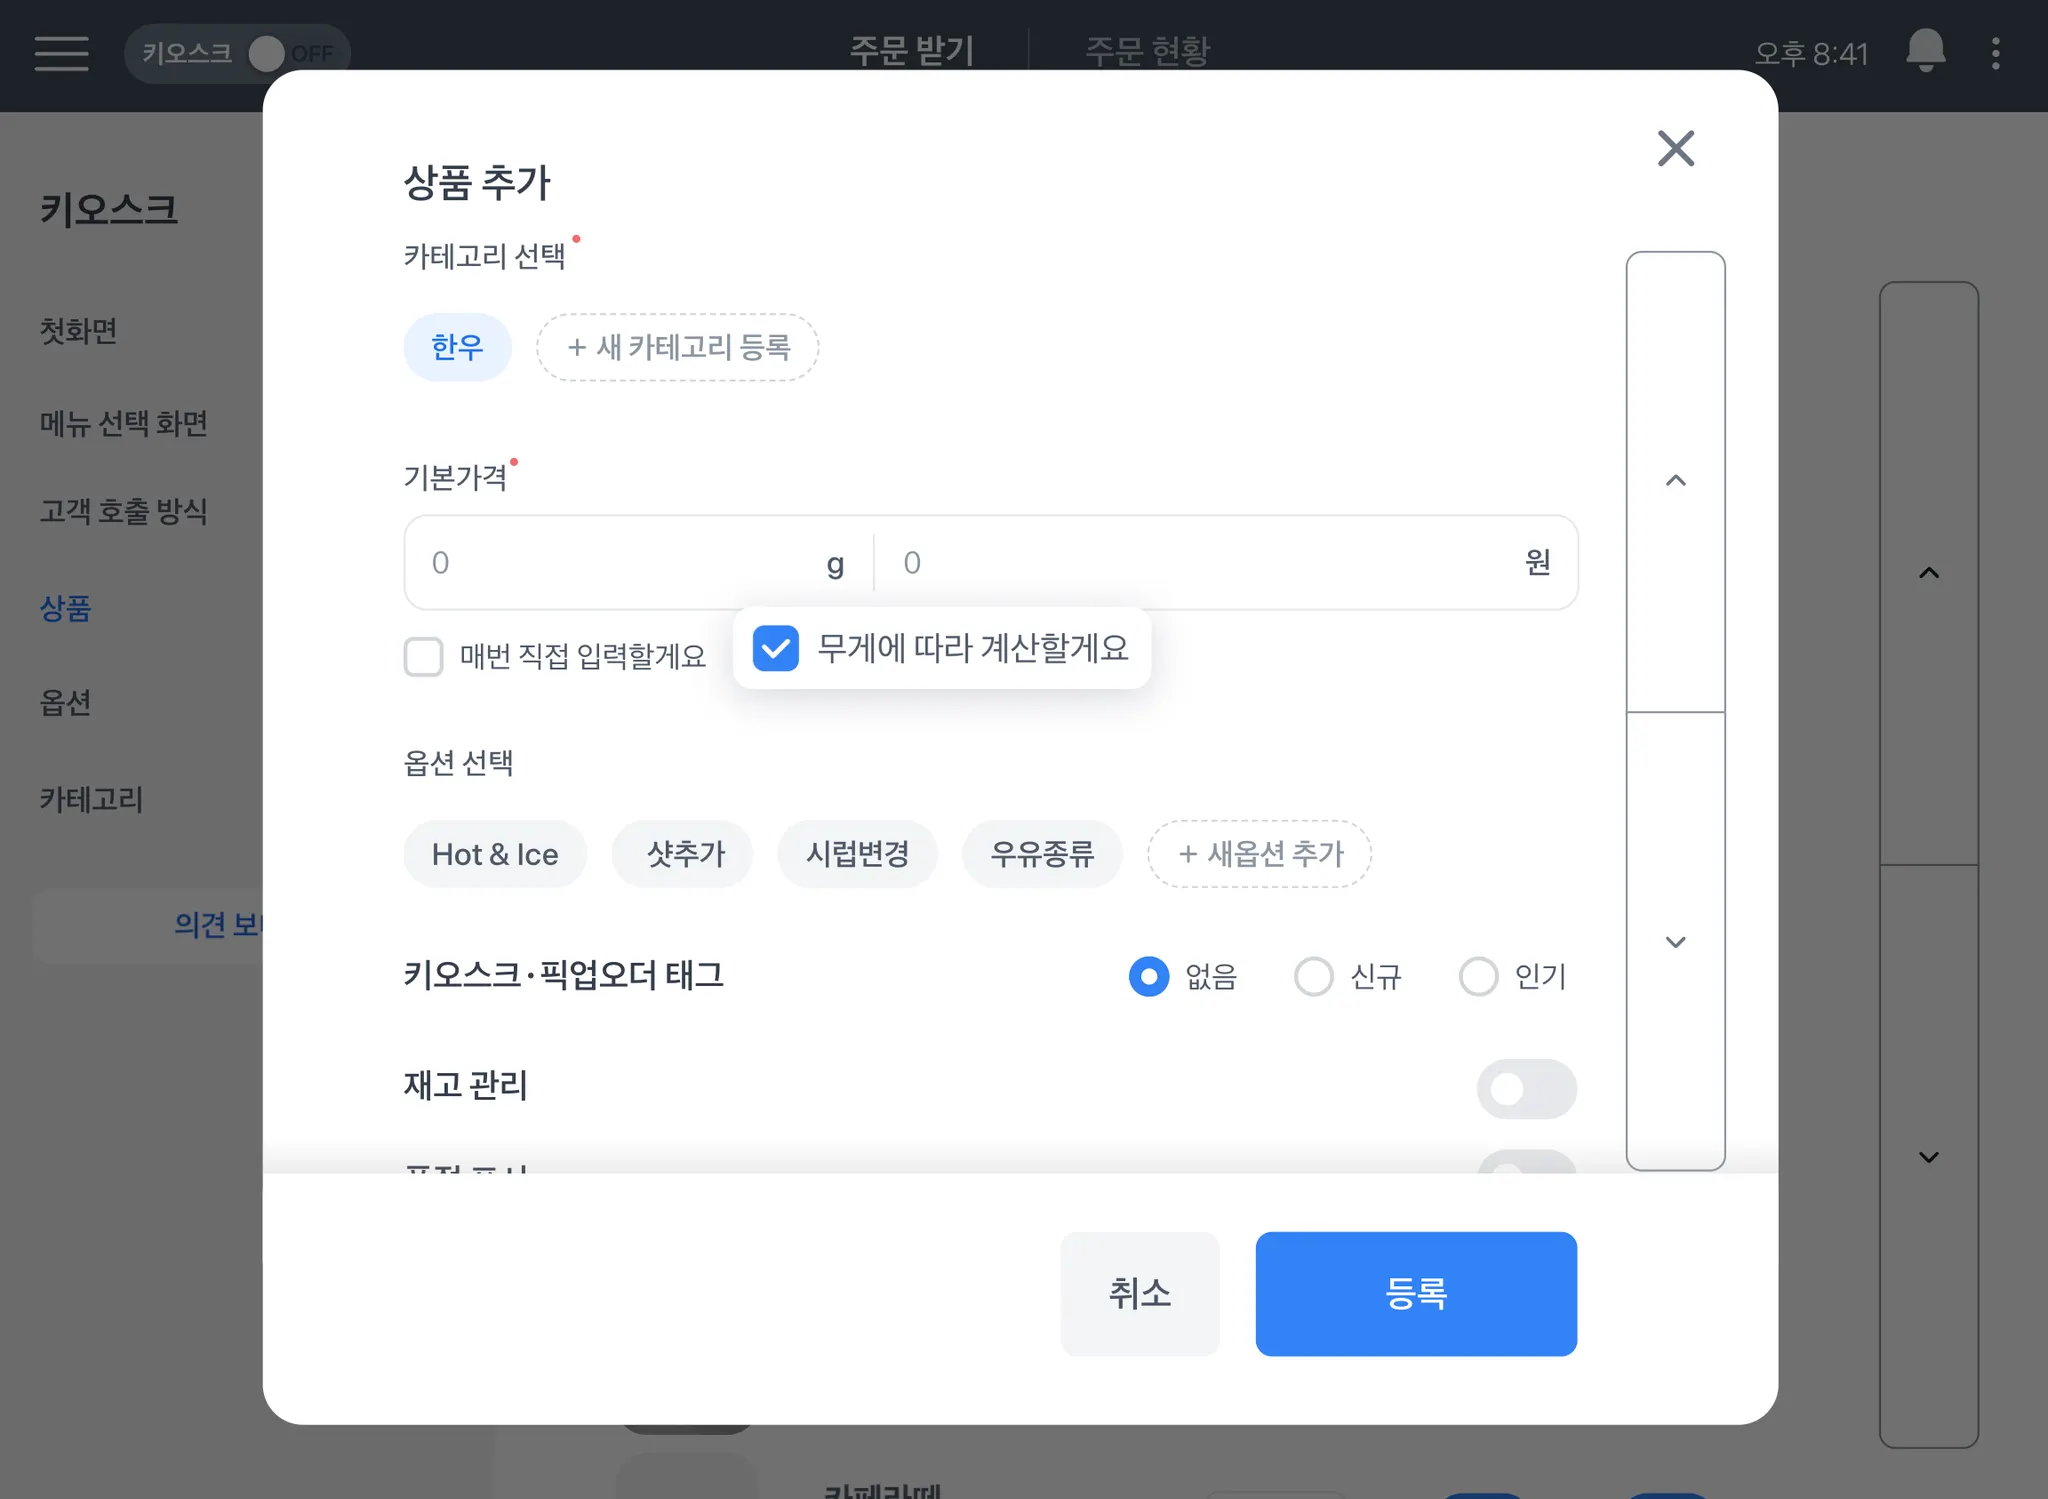
Task: Click the blue 등록 button
Action: [x=1415, y=1293]
